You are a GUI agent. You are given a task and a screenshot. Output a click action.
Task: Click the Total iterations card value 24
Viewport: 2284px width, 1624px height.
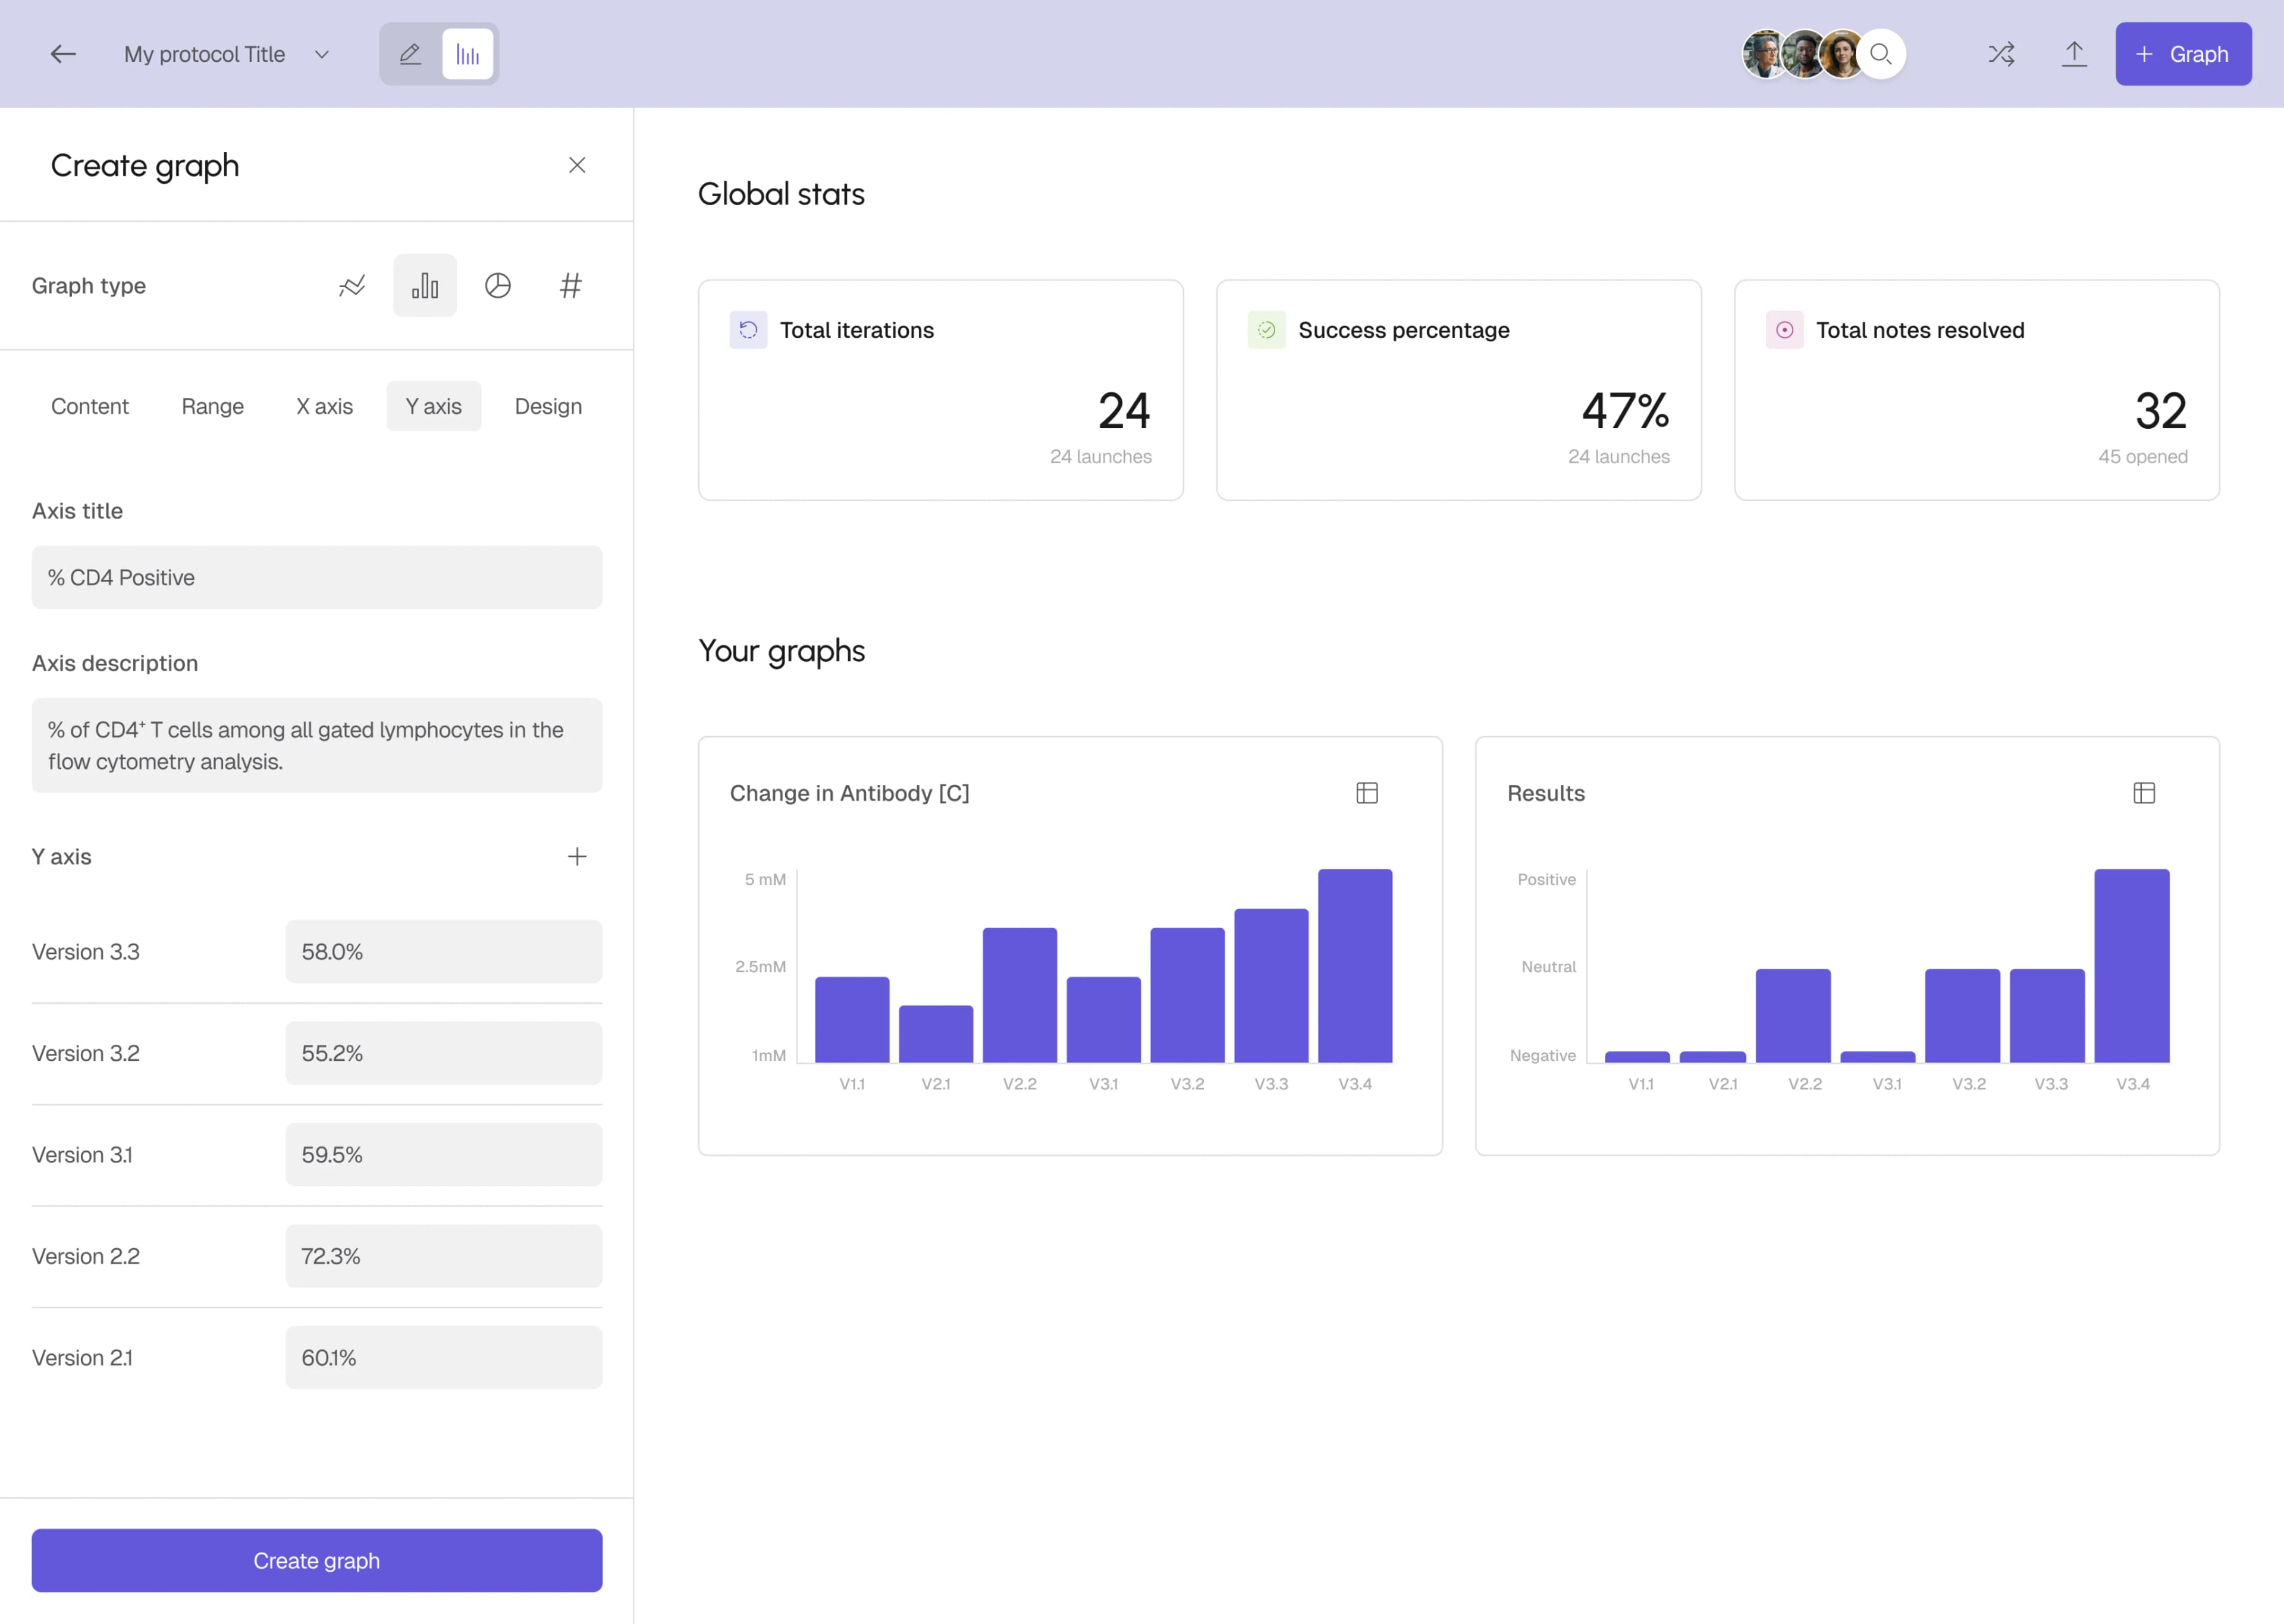click(x=1124, y=410)
